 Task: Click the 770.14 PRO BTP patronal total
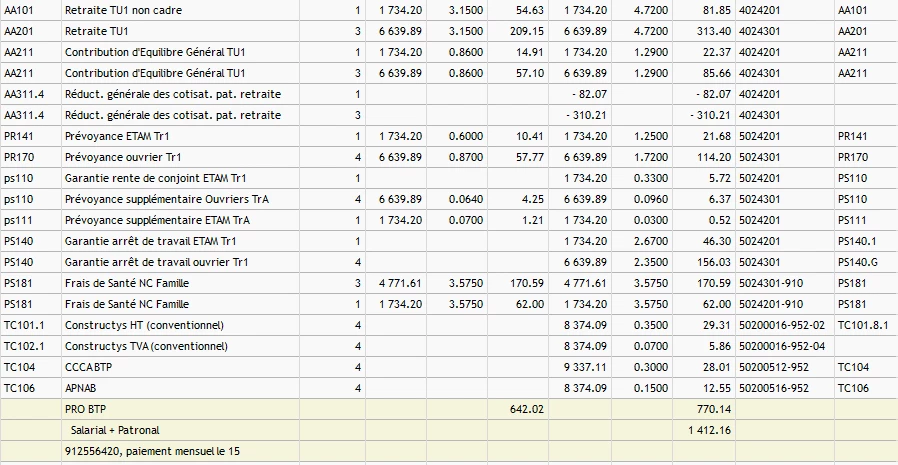(714, 409)
